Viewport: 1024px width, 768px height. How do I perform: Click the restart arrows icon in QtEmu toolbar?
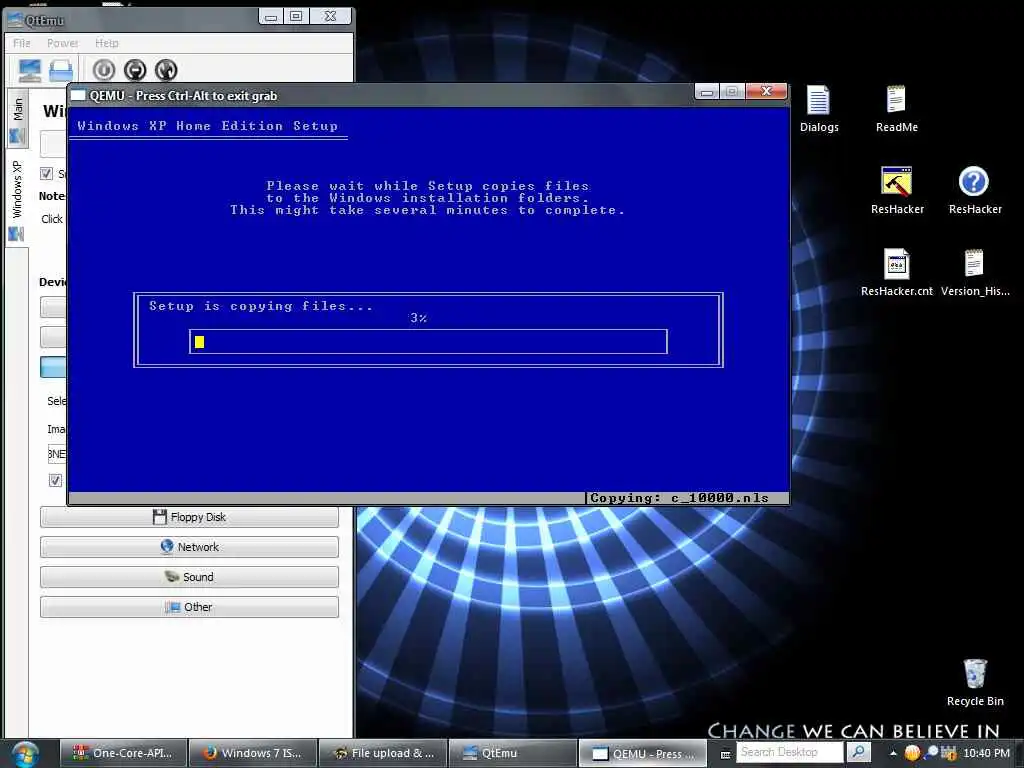click(x=166, y=70)
